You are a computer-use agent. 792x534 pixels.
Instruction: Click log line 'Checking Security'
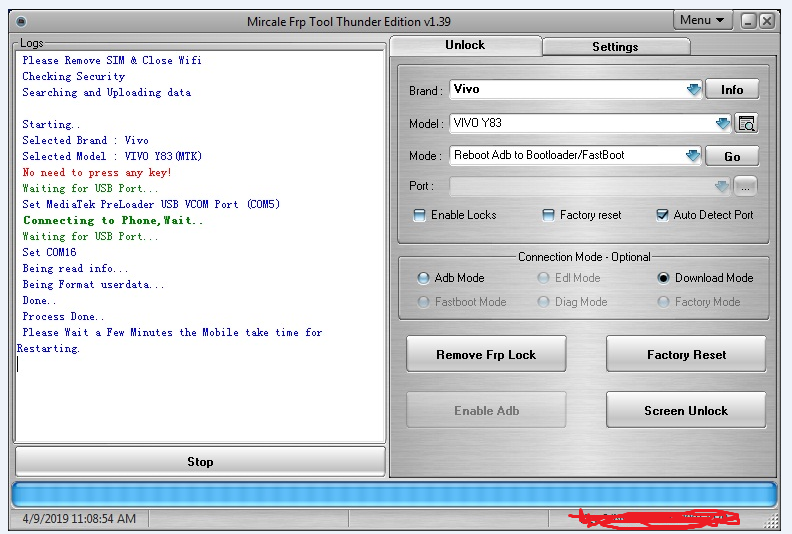[74, 76]
